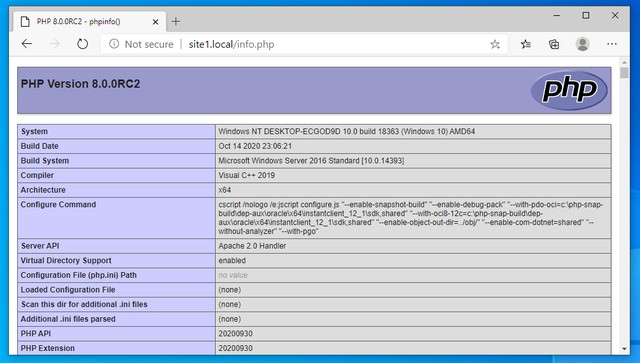Click the Loaded Configuration File label
The height and width of the screenshot is (363, 640).
click(68, 290)
